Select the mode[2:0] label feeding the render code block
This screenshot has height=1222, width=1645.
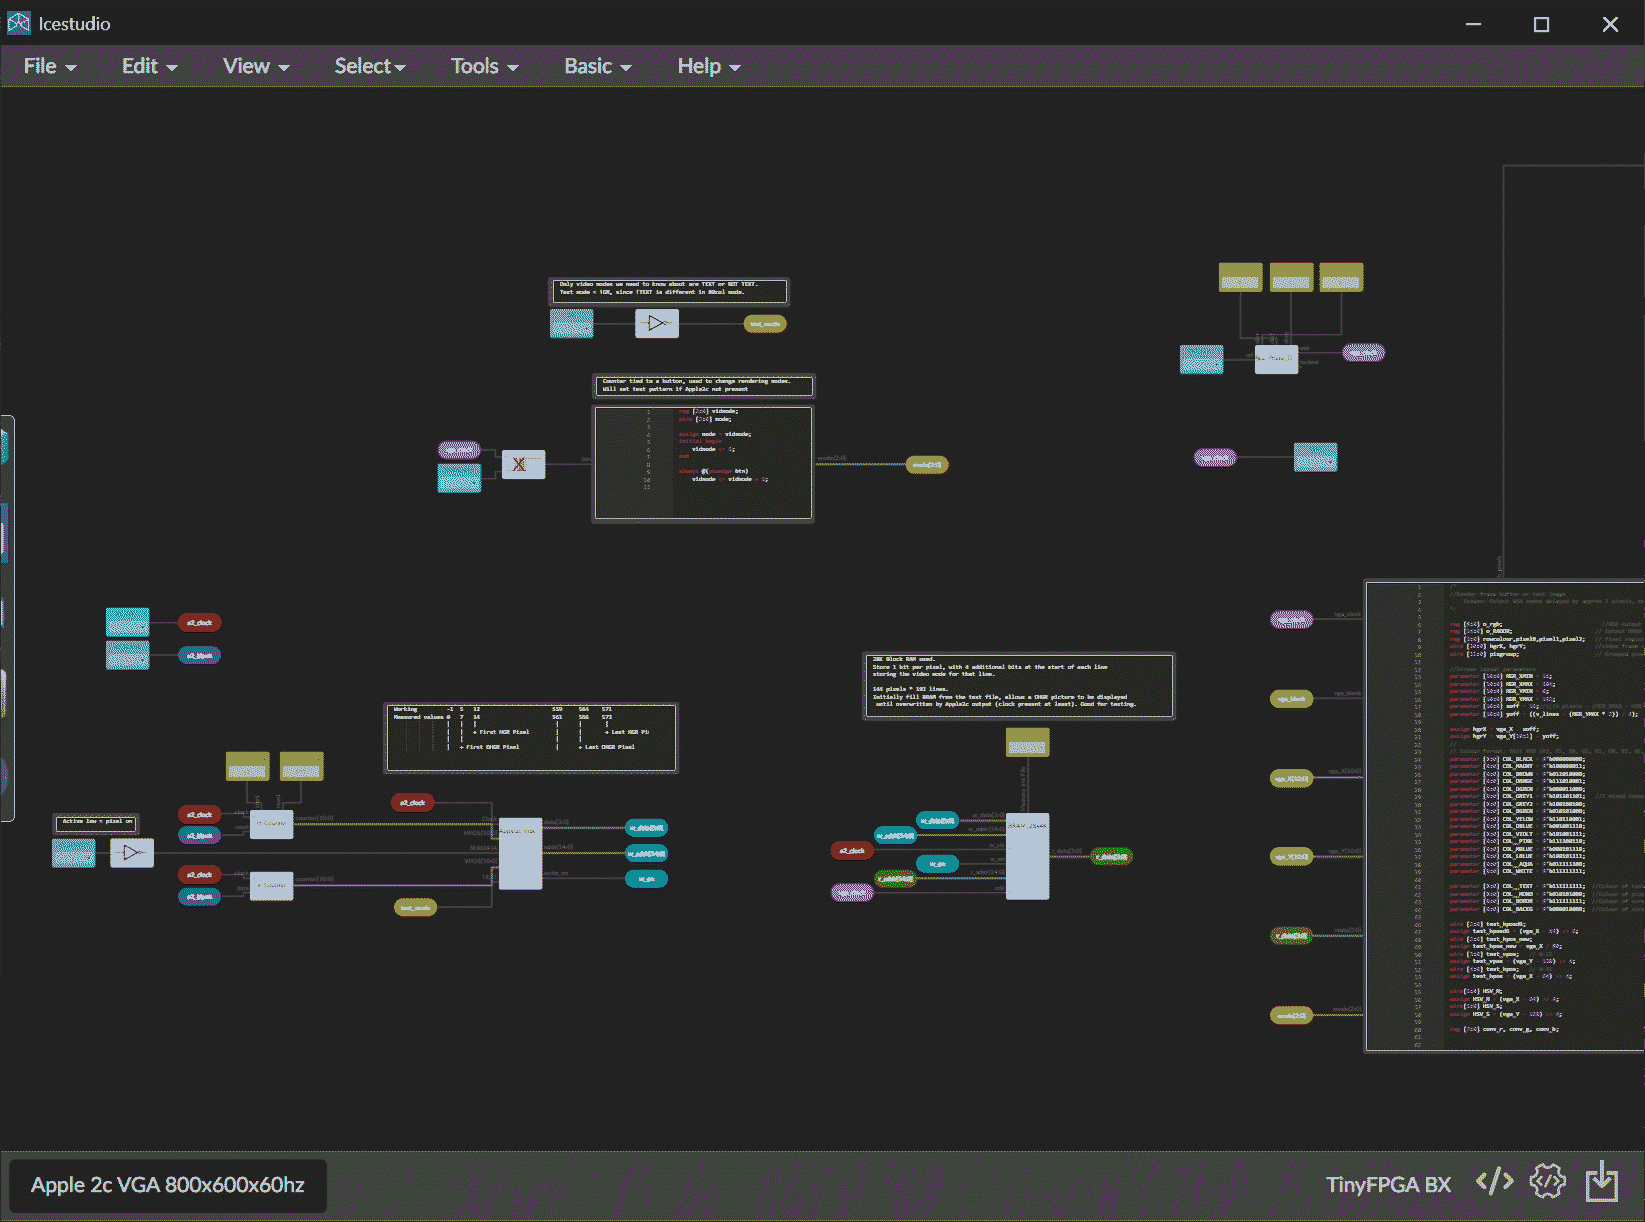(x=1291, y=1016)
